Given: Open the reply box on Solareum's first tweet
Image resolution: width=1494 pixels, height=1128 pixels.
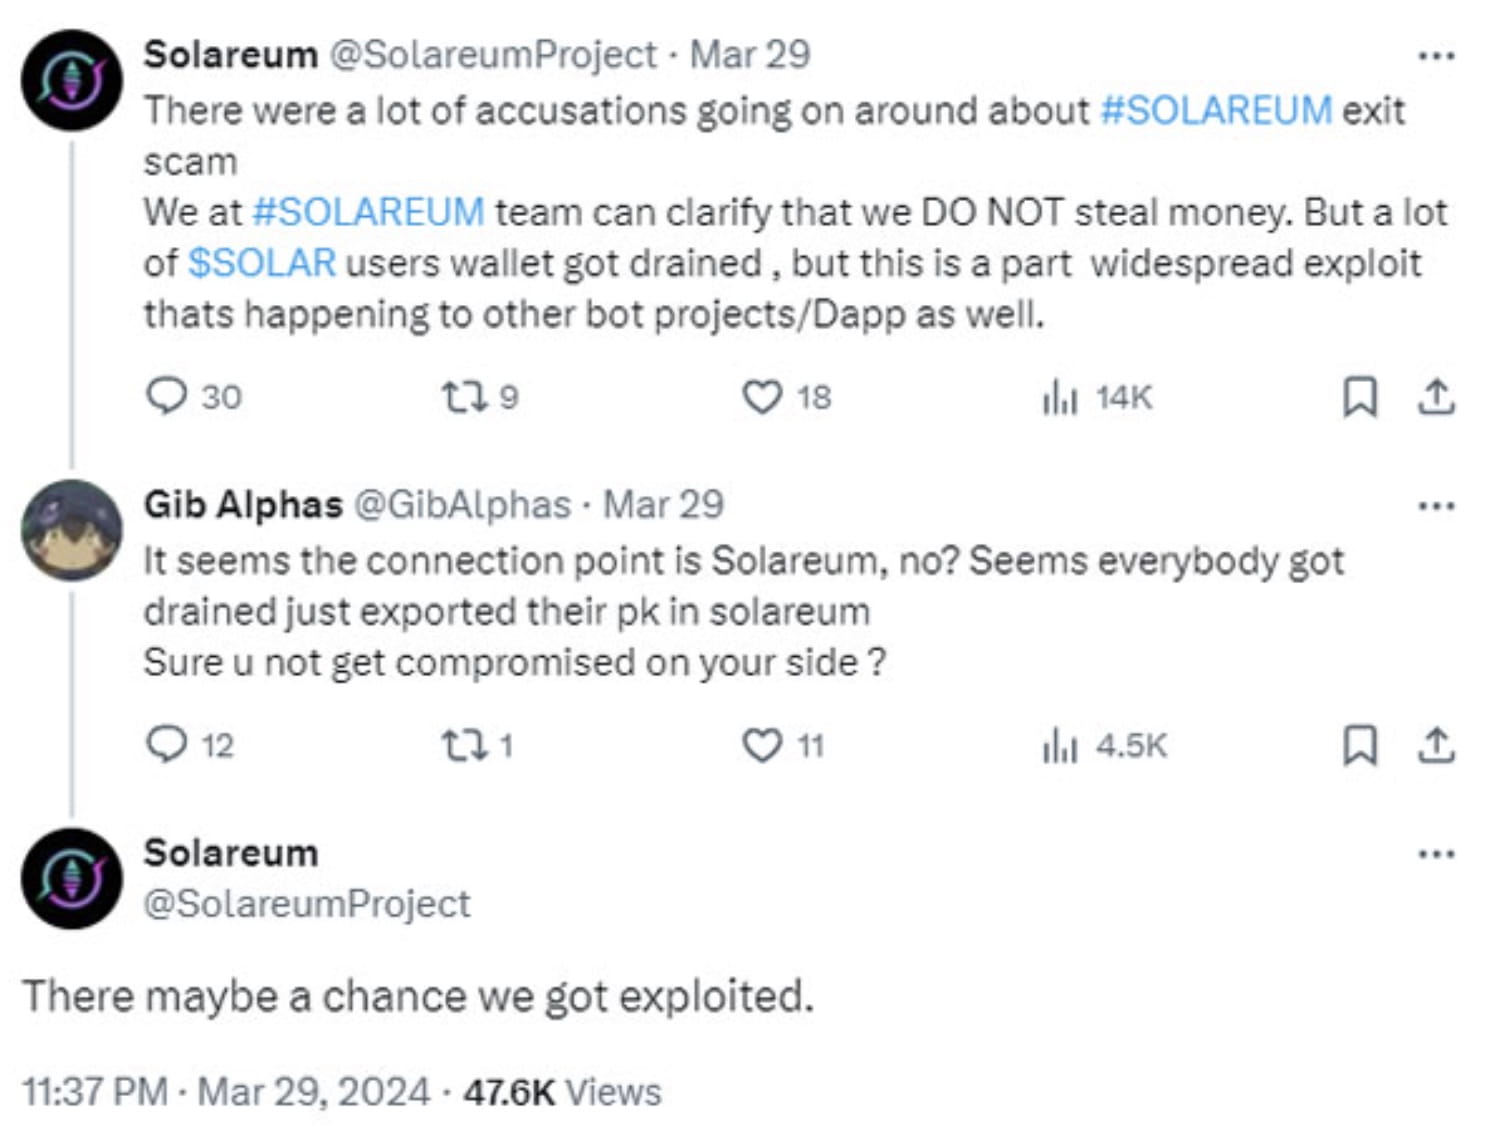Looking at the screenshot, I should point(170,397).
